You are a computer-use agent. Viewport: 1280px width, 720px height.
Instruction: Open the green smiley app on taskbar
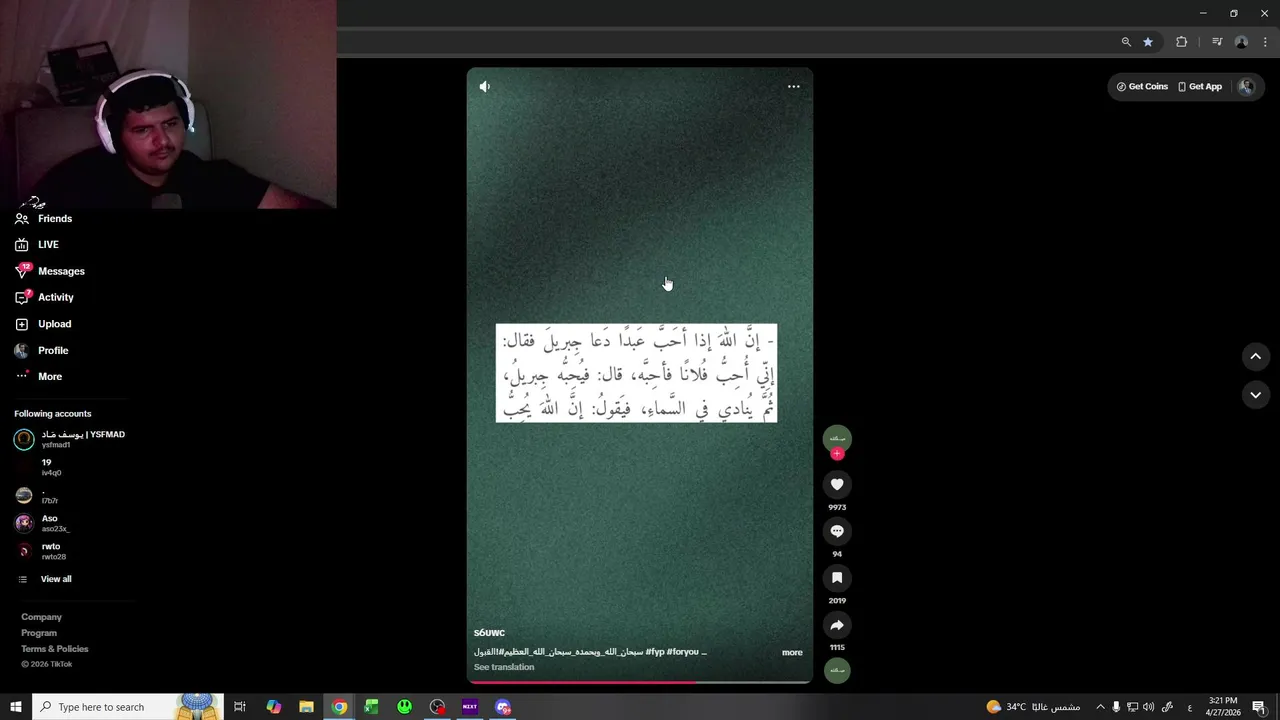click(405, 707)
